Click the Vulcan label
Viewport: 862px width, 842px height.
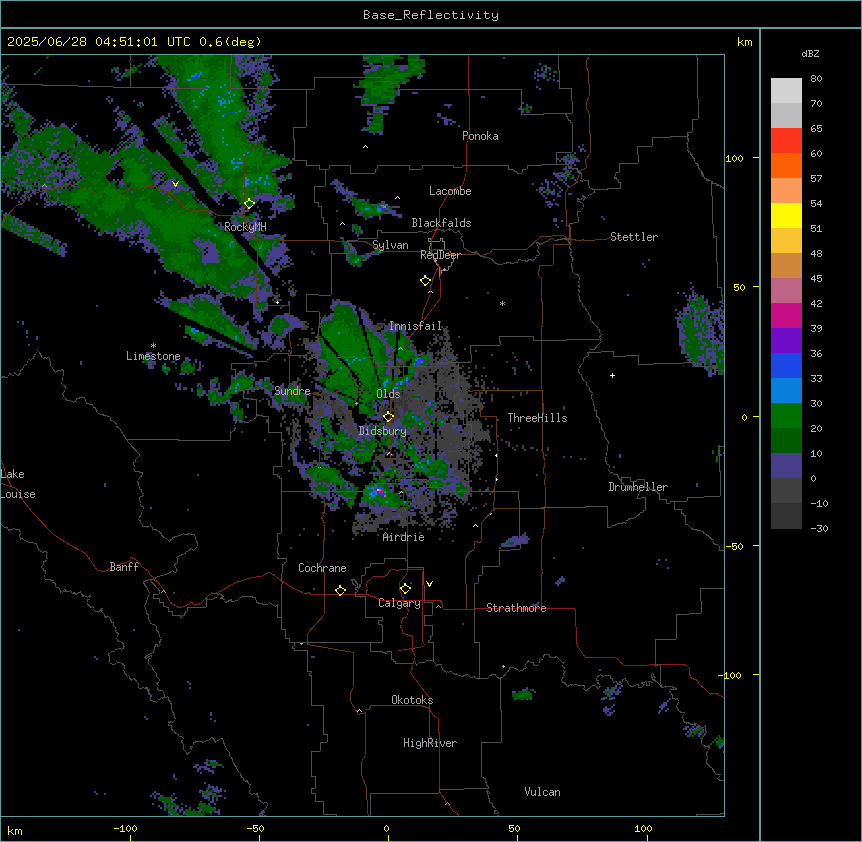[x=543, y=792]
